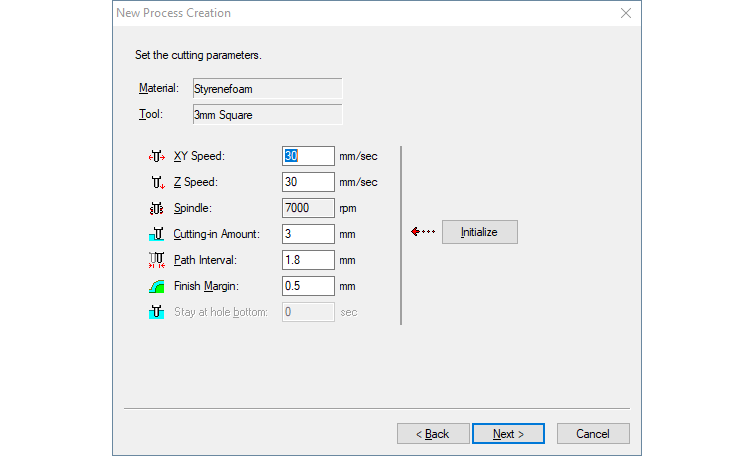Click the Spindle rpm field
Image resolution: width=754 pixels, height=456 pixels.
point(308,208)
